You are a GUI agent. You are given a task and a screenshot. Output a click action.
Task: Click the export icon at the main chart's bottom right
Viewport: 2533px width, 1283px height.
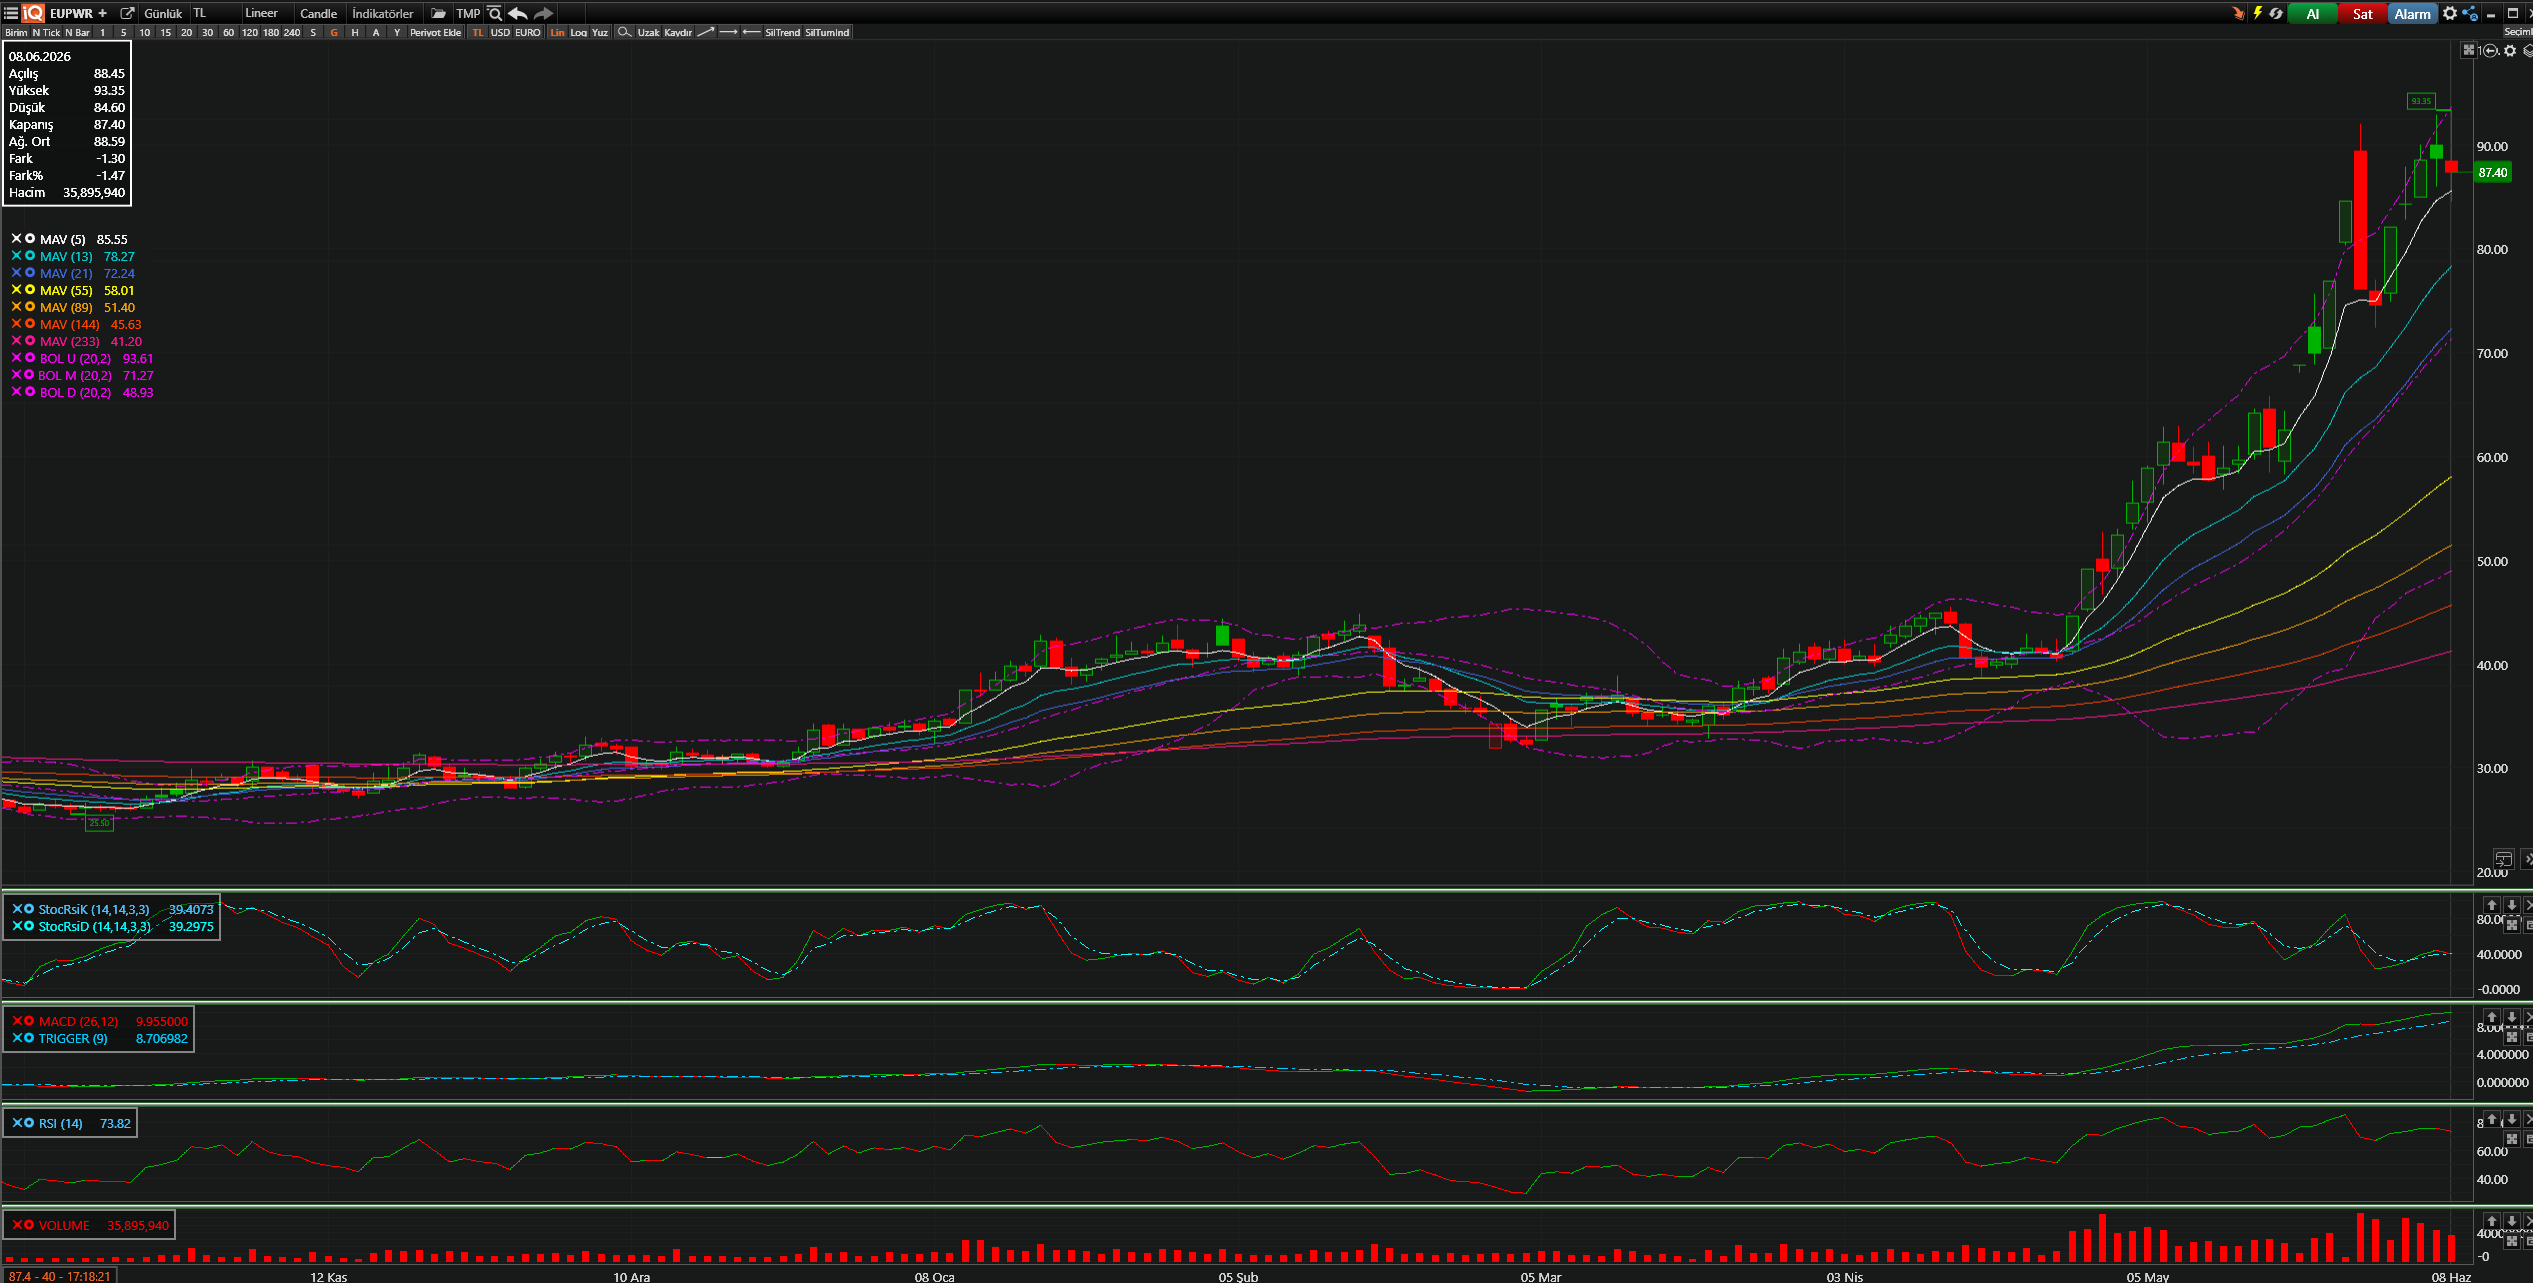coord(2503,859)
